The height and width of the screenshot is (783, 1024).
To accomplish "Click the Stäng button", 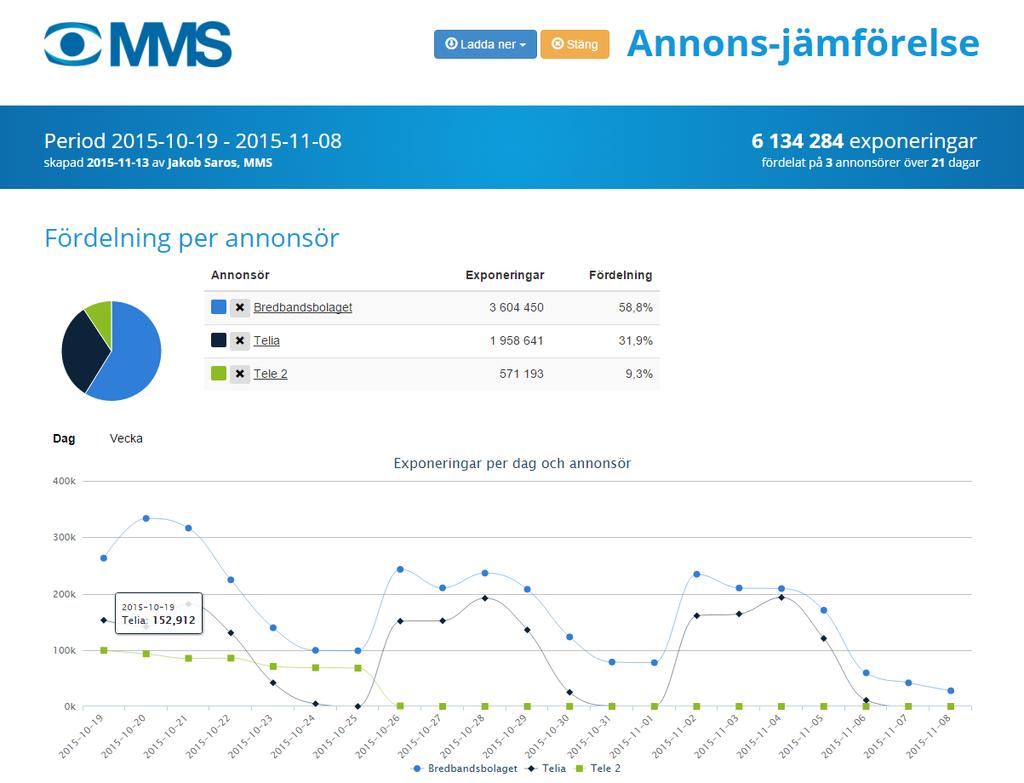I will 575,44.
